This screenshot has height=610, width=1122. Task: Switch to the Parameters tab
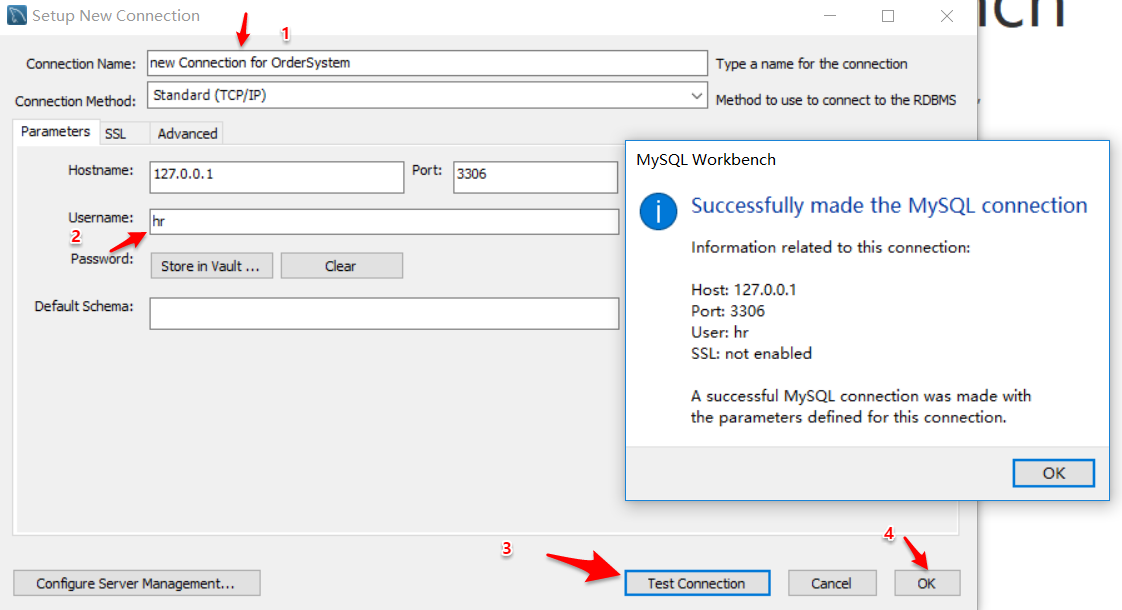click(x=55, y=132)
